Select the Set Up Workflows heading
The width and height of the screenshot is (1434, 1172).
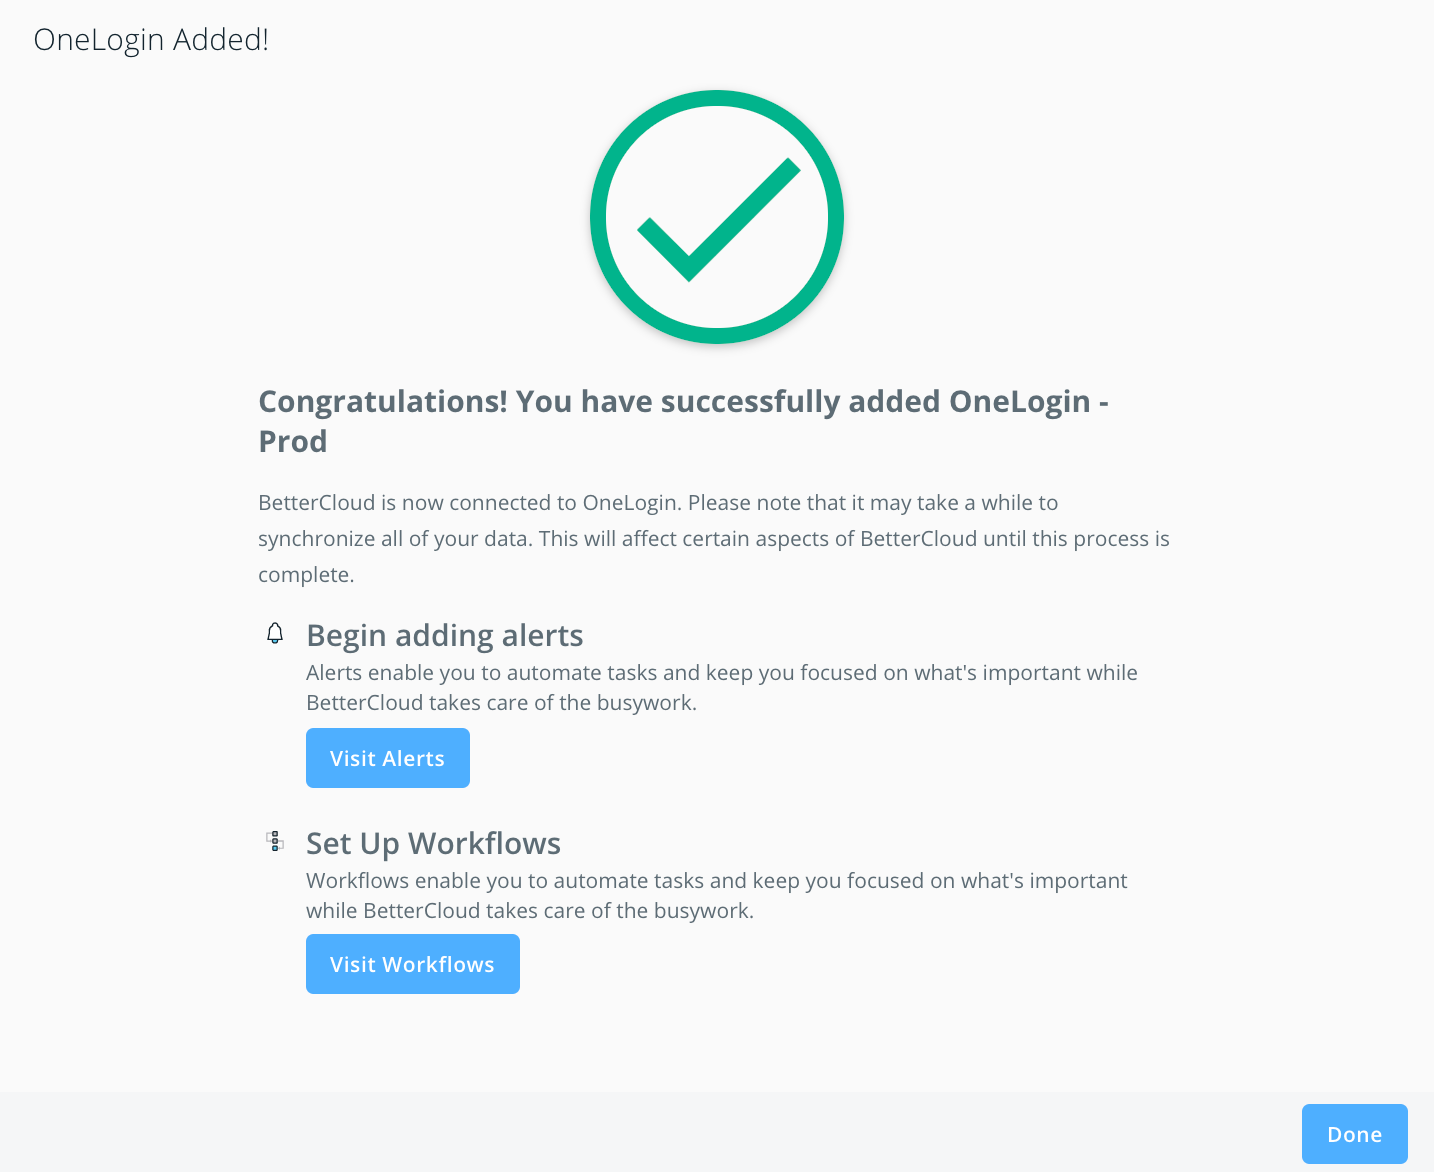click(433, 843)
